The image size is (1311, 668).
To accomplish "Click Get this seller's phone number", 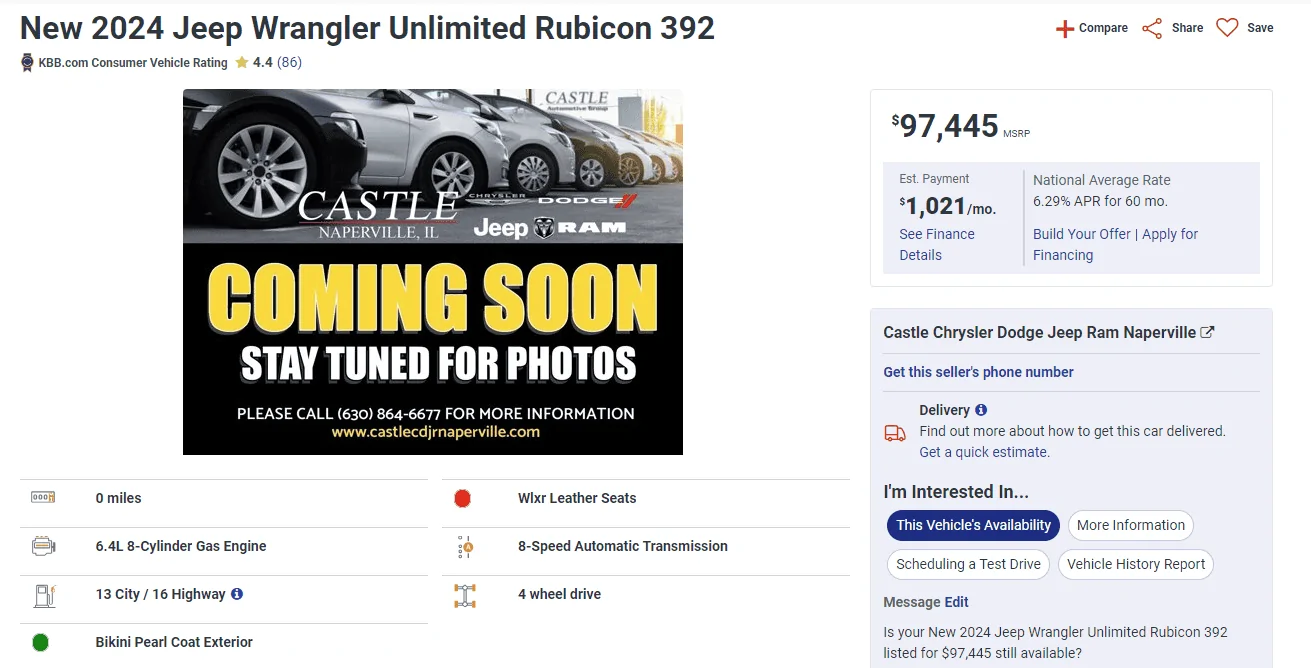I will pyautogui.click(x=978, y=372).
